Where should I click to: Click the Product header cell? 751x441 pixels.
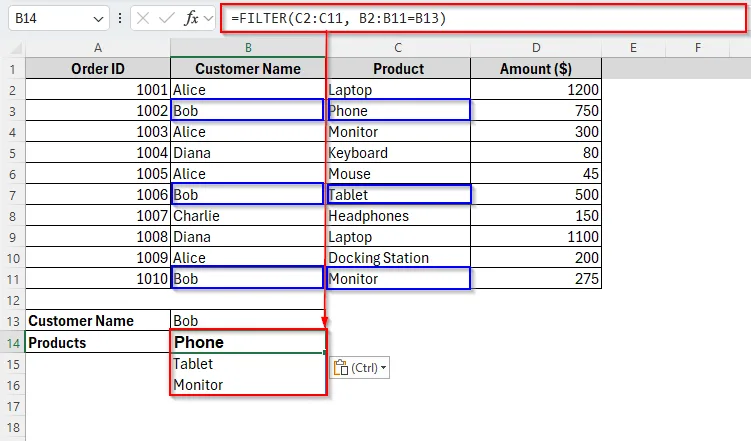pos(398,69)
